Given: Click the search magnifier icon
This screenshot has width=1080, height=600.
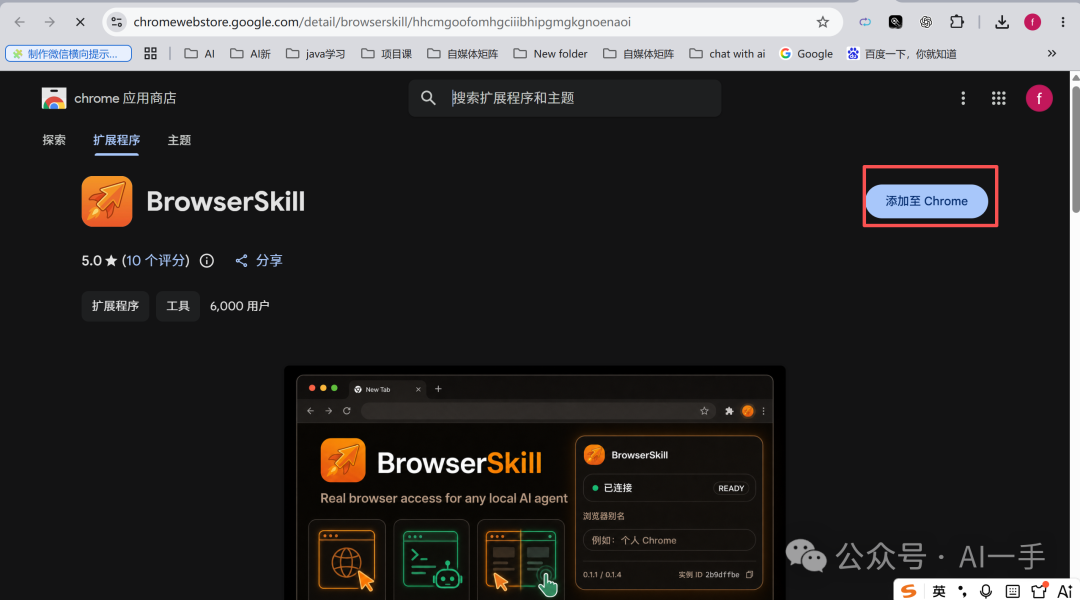Looking at the screenshot, I should [428, 98].
